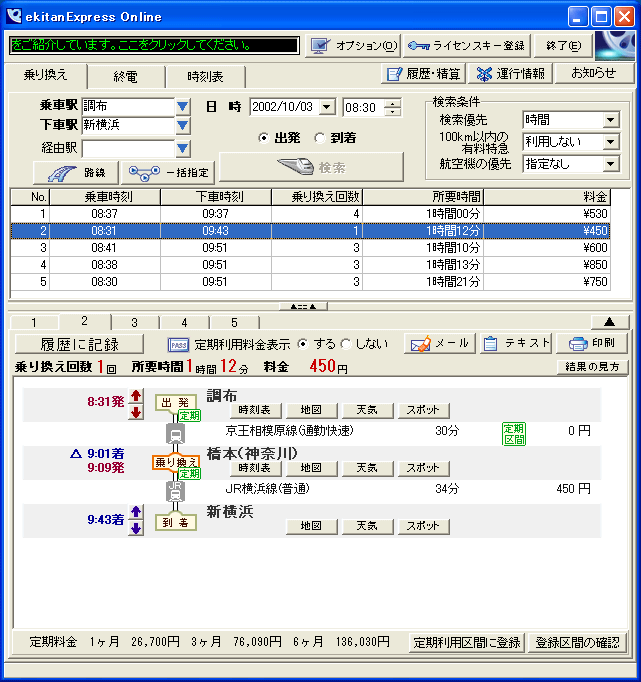Click 出発 departure marker icon
The image size is (641, 682).
pyautogui.click(x=176, y=403)
